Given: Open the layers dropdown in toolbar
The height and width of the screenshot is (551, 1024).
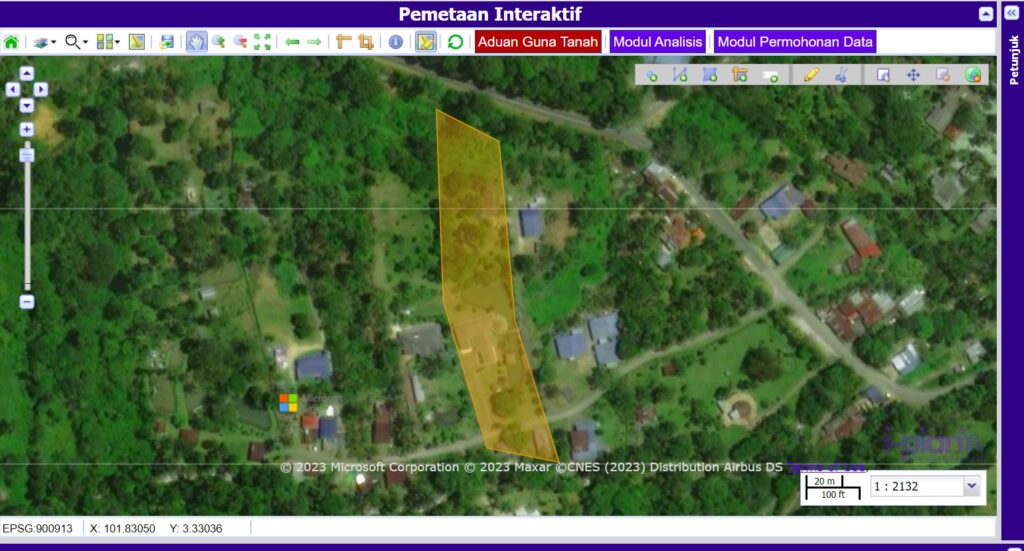Looking at the screenshot, I should pos(44,42).
